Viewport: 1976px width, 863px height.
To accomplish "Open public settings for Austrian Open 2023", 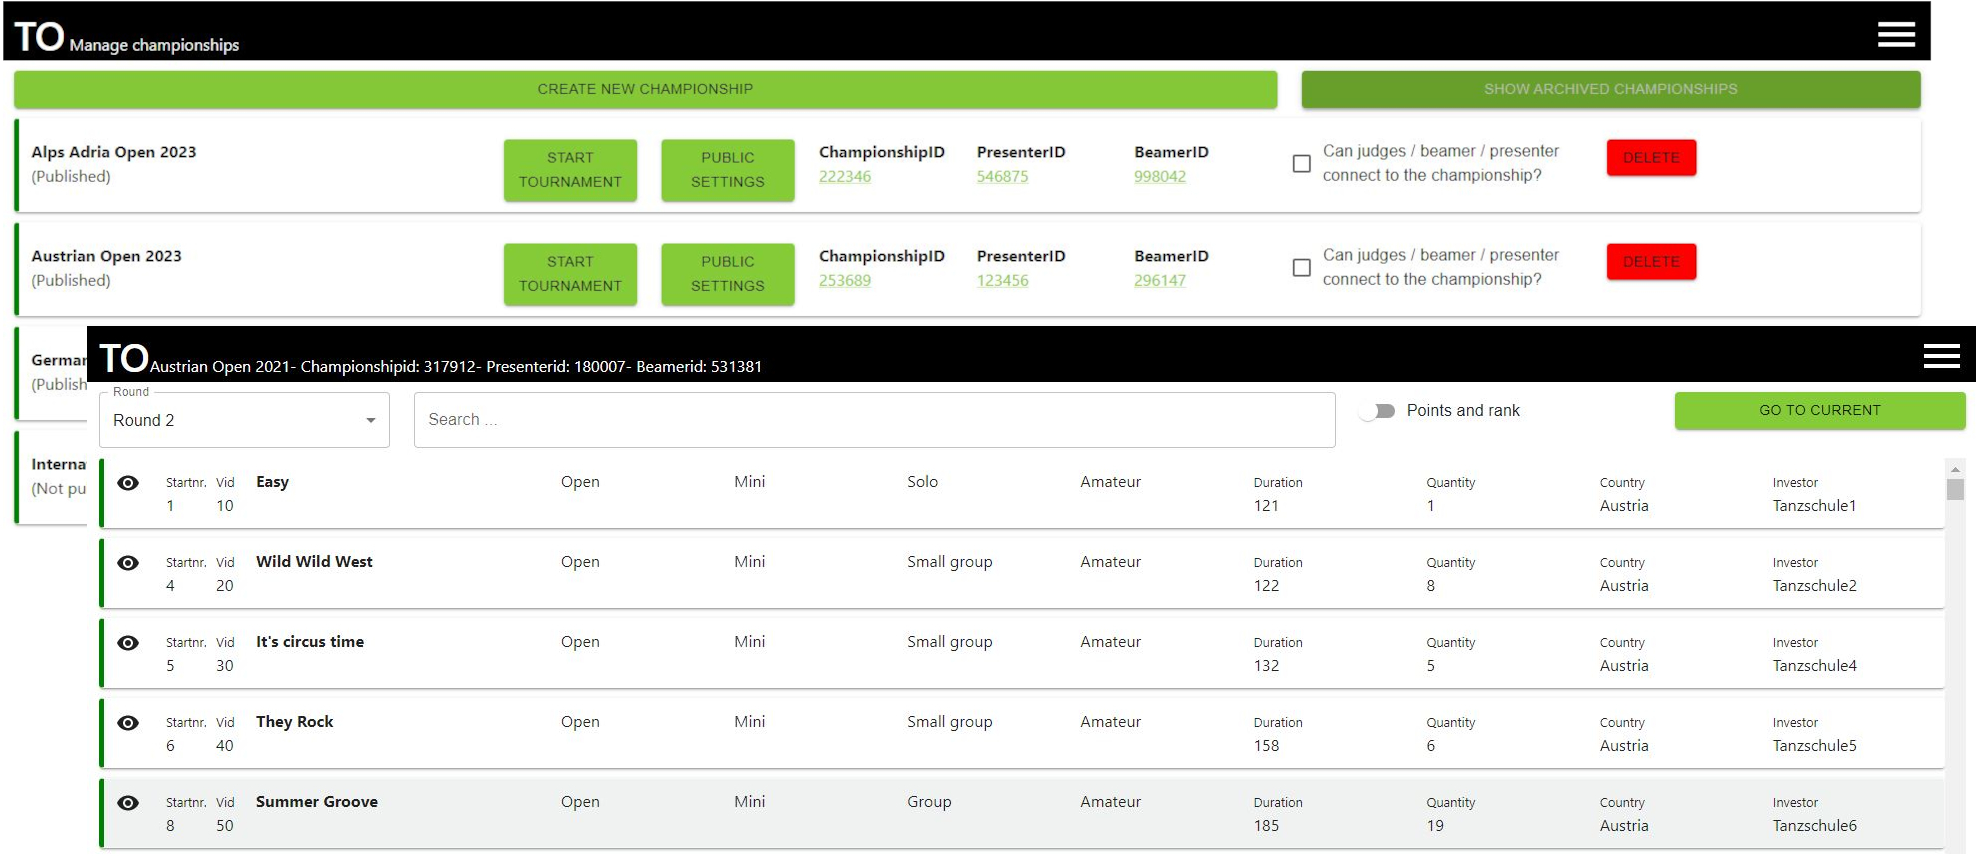I will (x=727, y=274).
